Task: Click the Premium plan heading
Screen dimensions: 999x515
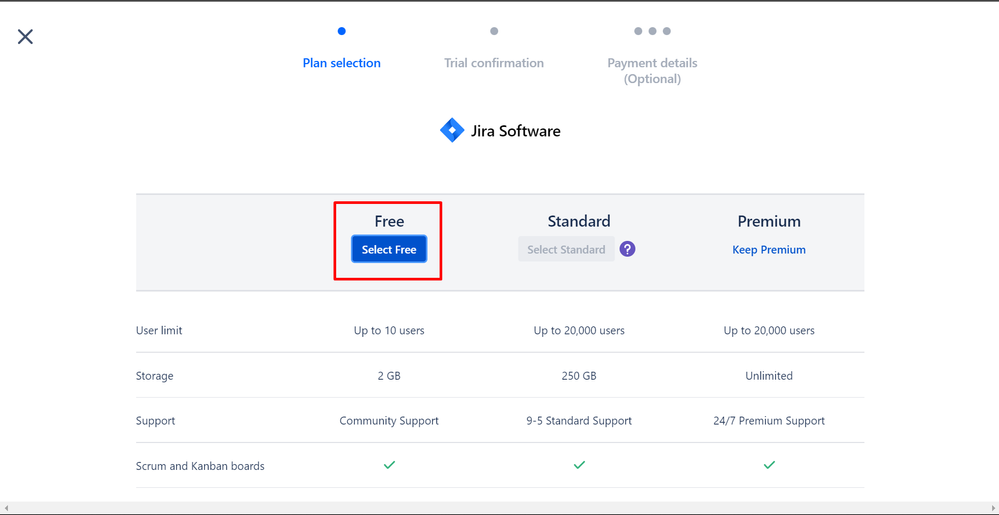Action: pyautogui.click(x=769, y=221)
